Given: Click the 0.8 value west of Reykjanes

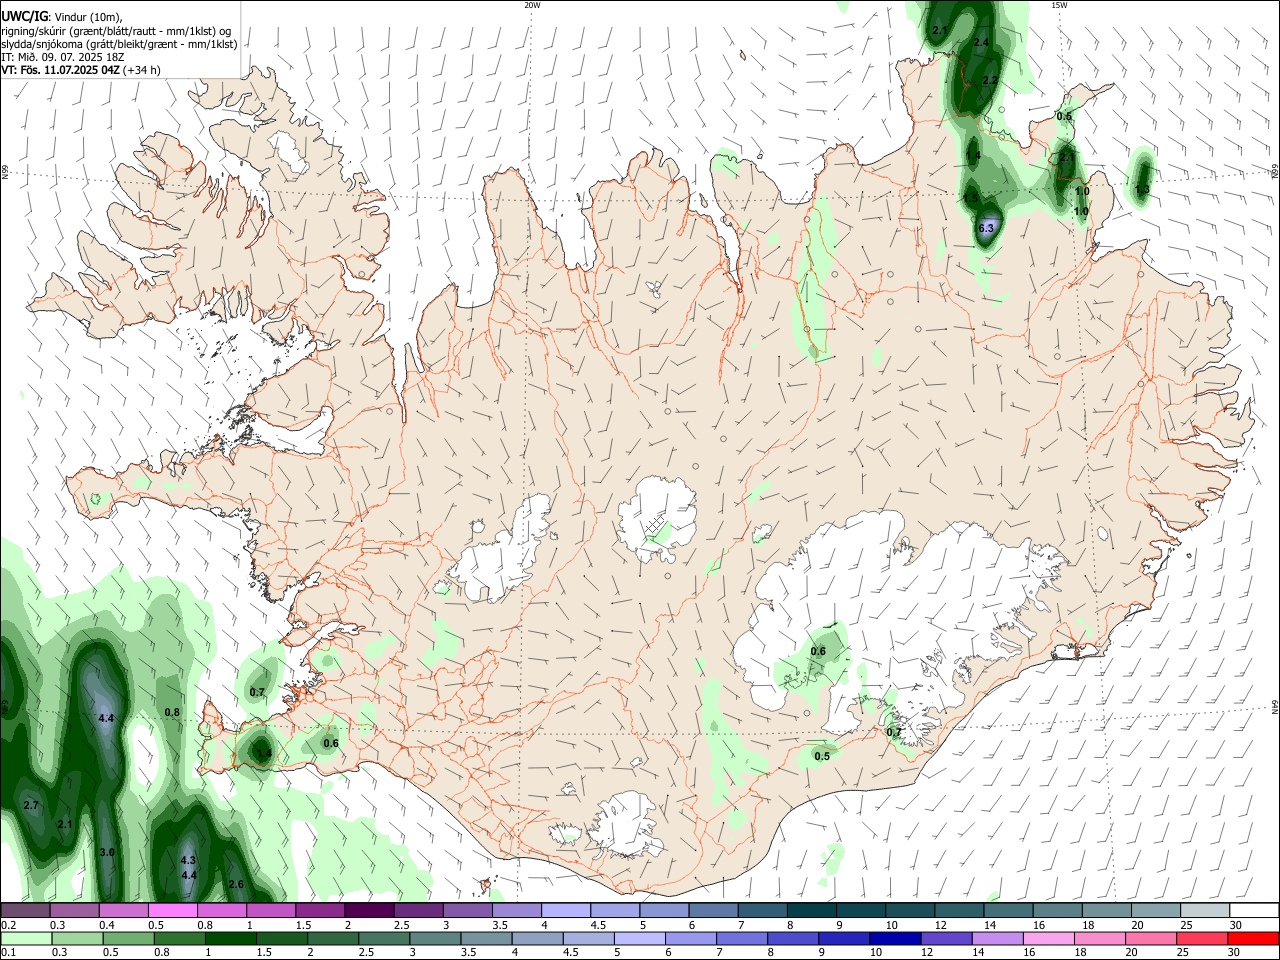Looking at the screenshot, I should 172,713.
